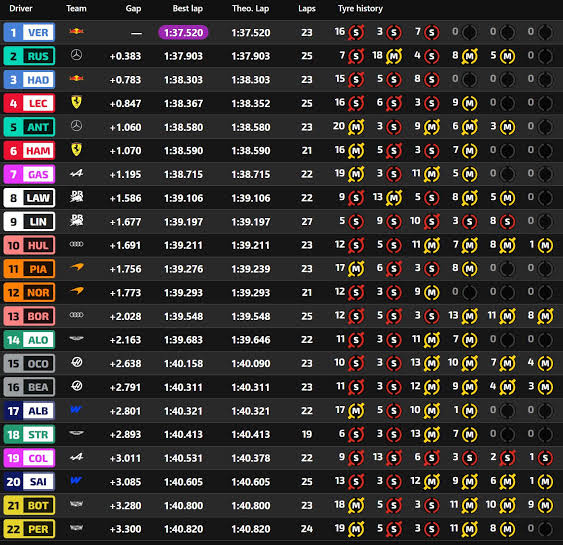Viewport: 563px width, 545px height.
Task: Select the 22 PER driver badge
Action: pos(29,529)
